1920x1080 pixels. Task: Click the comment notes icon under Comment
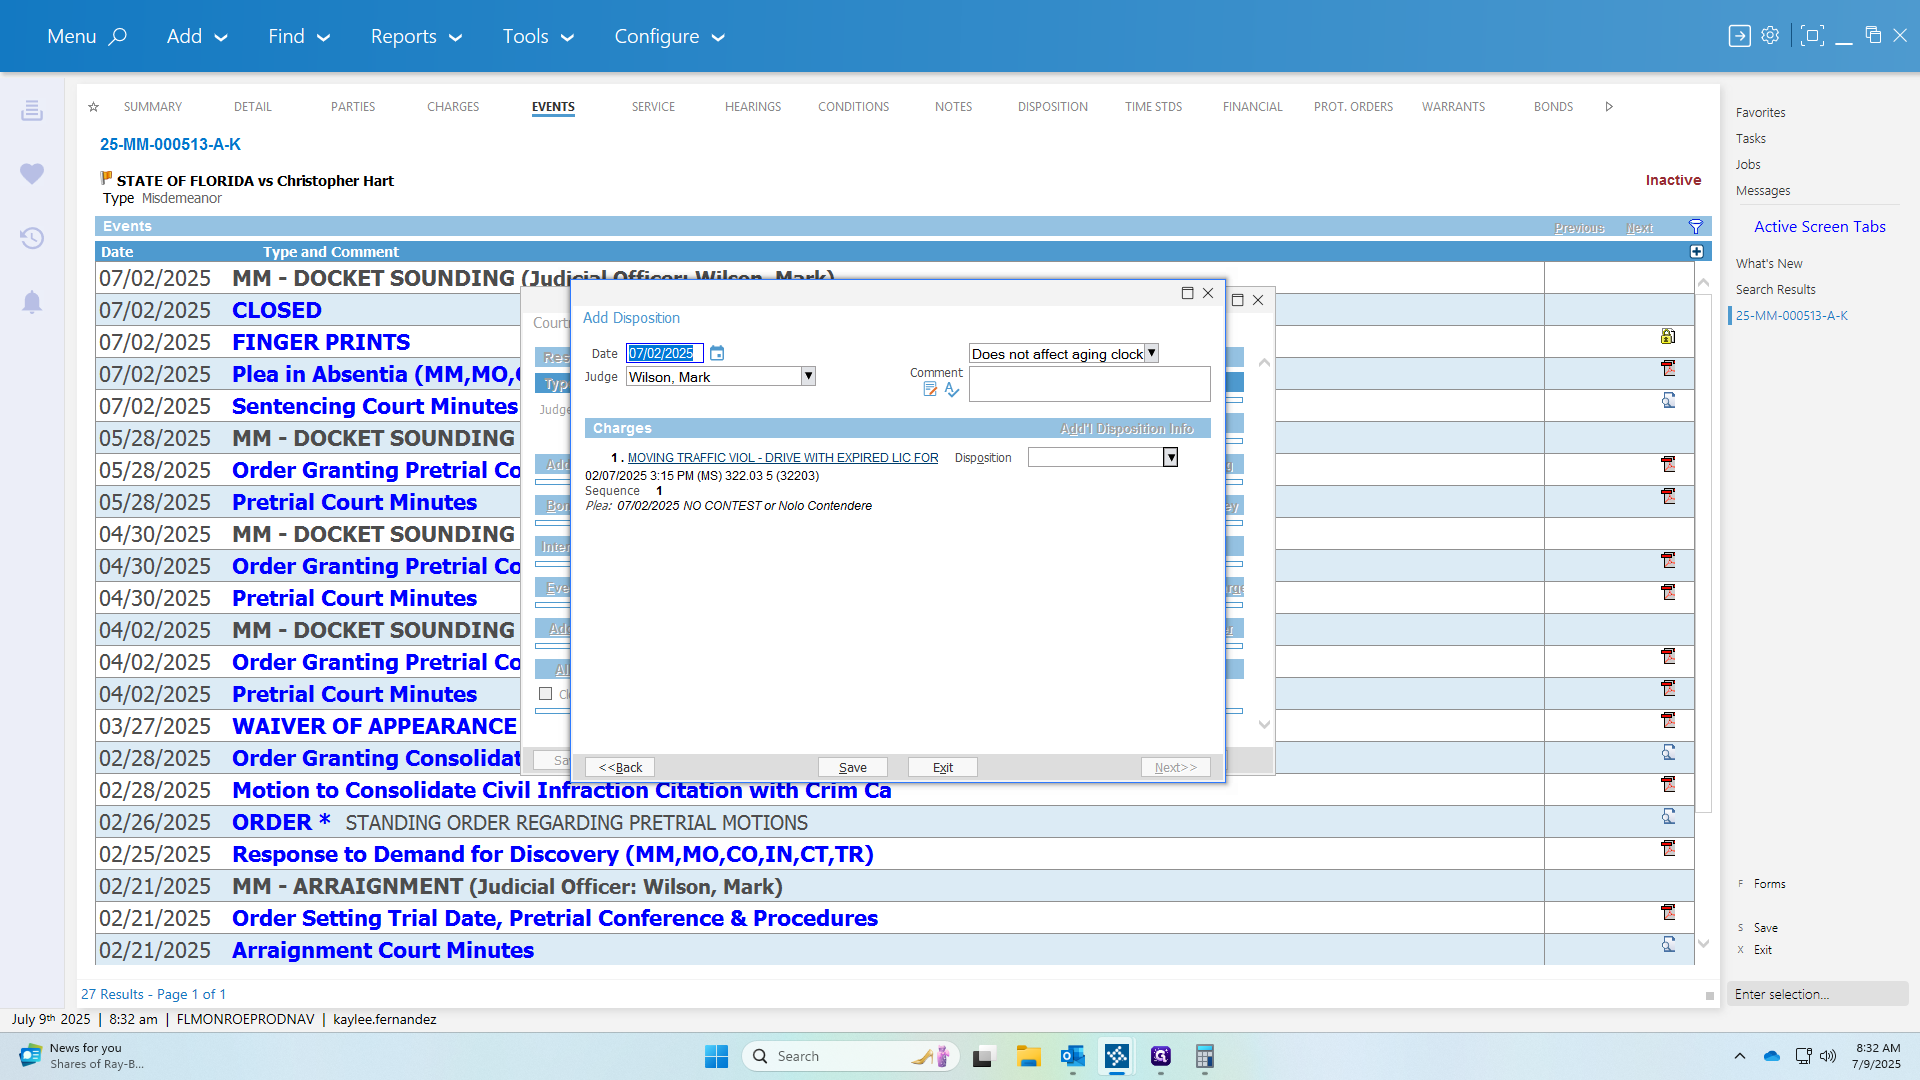click(930, 390)
